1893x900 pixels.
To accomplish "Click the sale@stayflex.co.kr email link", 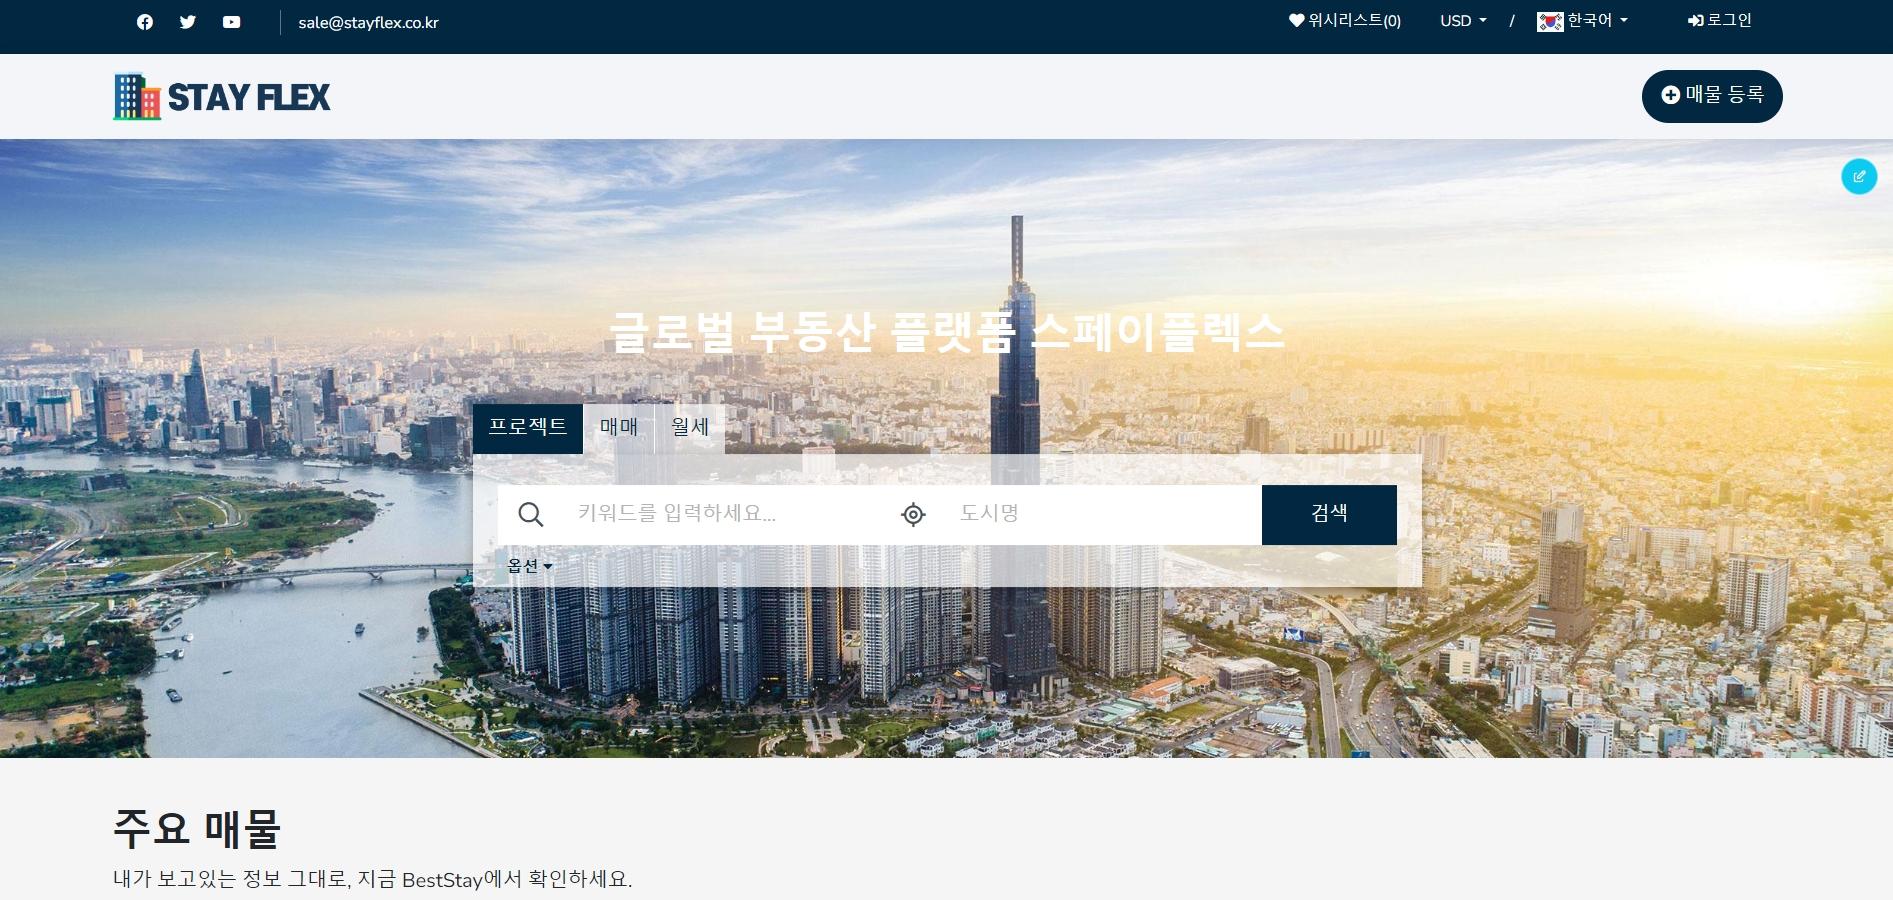I will coord(368,20).
